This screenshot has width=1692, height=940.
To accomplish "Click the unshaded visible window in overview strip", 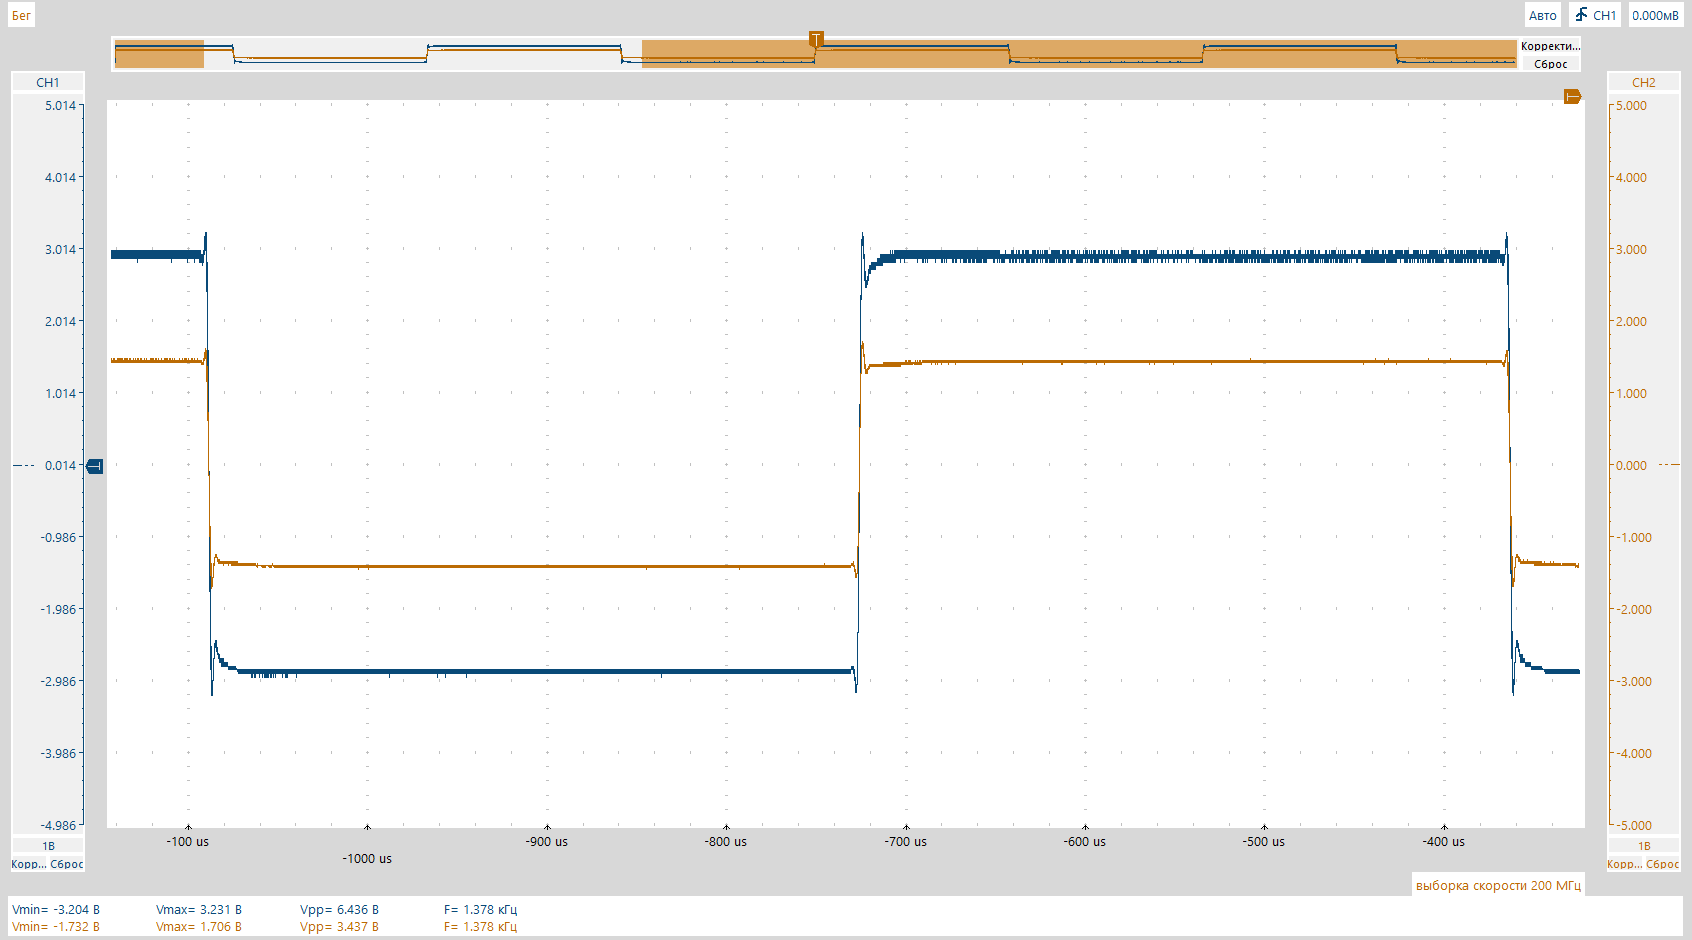I will 422,54.
